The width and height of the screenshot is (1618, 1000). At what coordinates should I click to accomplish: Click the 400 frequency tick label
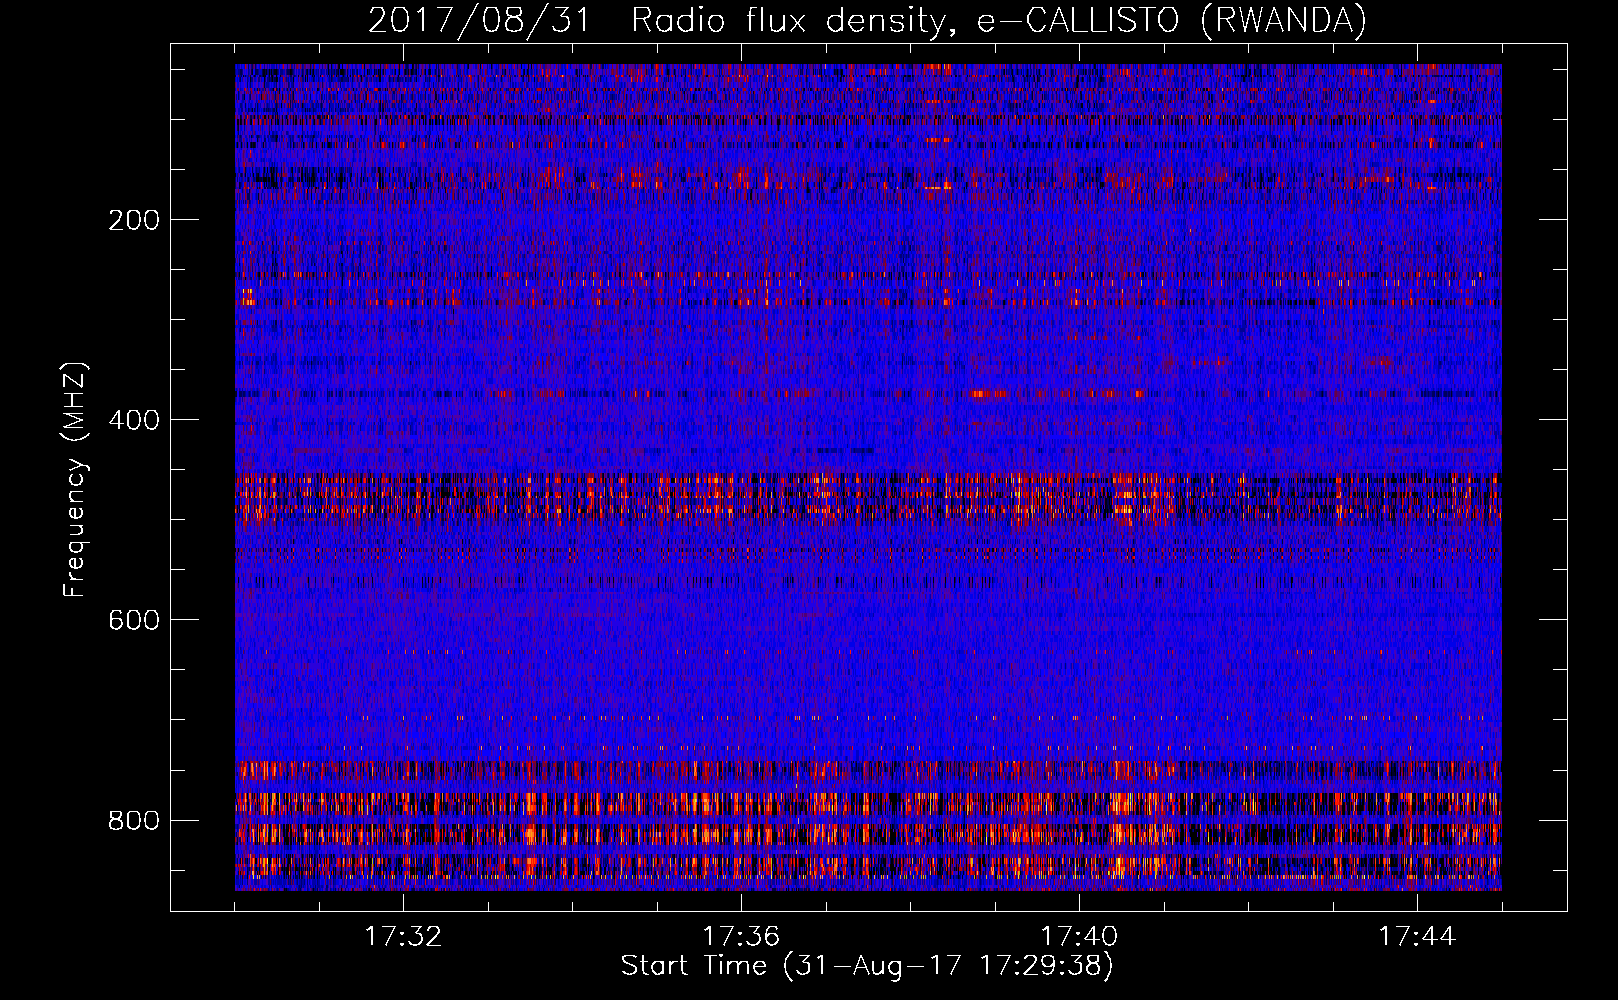pos(134,420)
